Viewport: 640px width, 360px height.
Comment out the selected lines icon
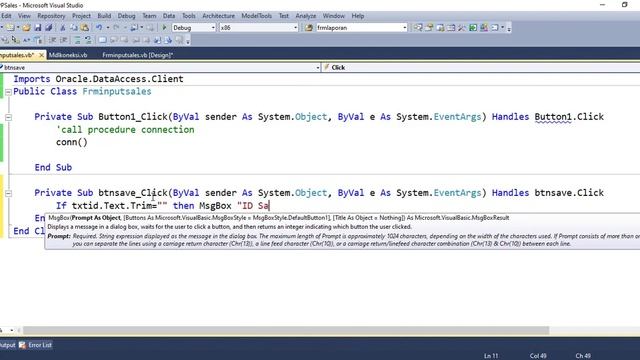pyautogui.click(x=77, y=40)
